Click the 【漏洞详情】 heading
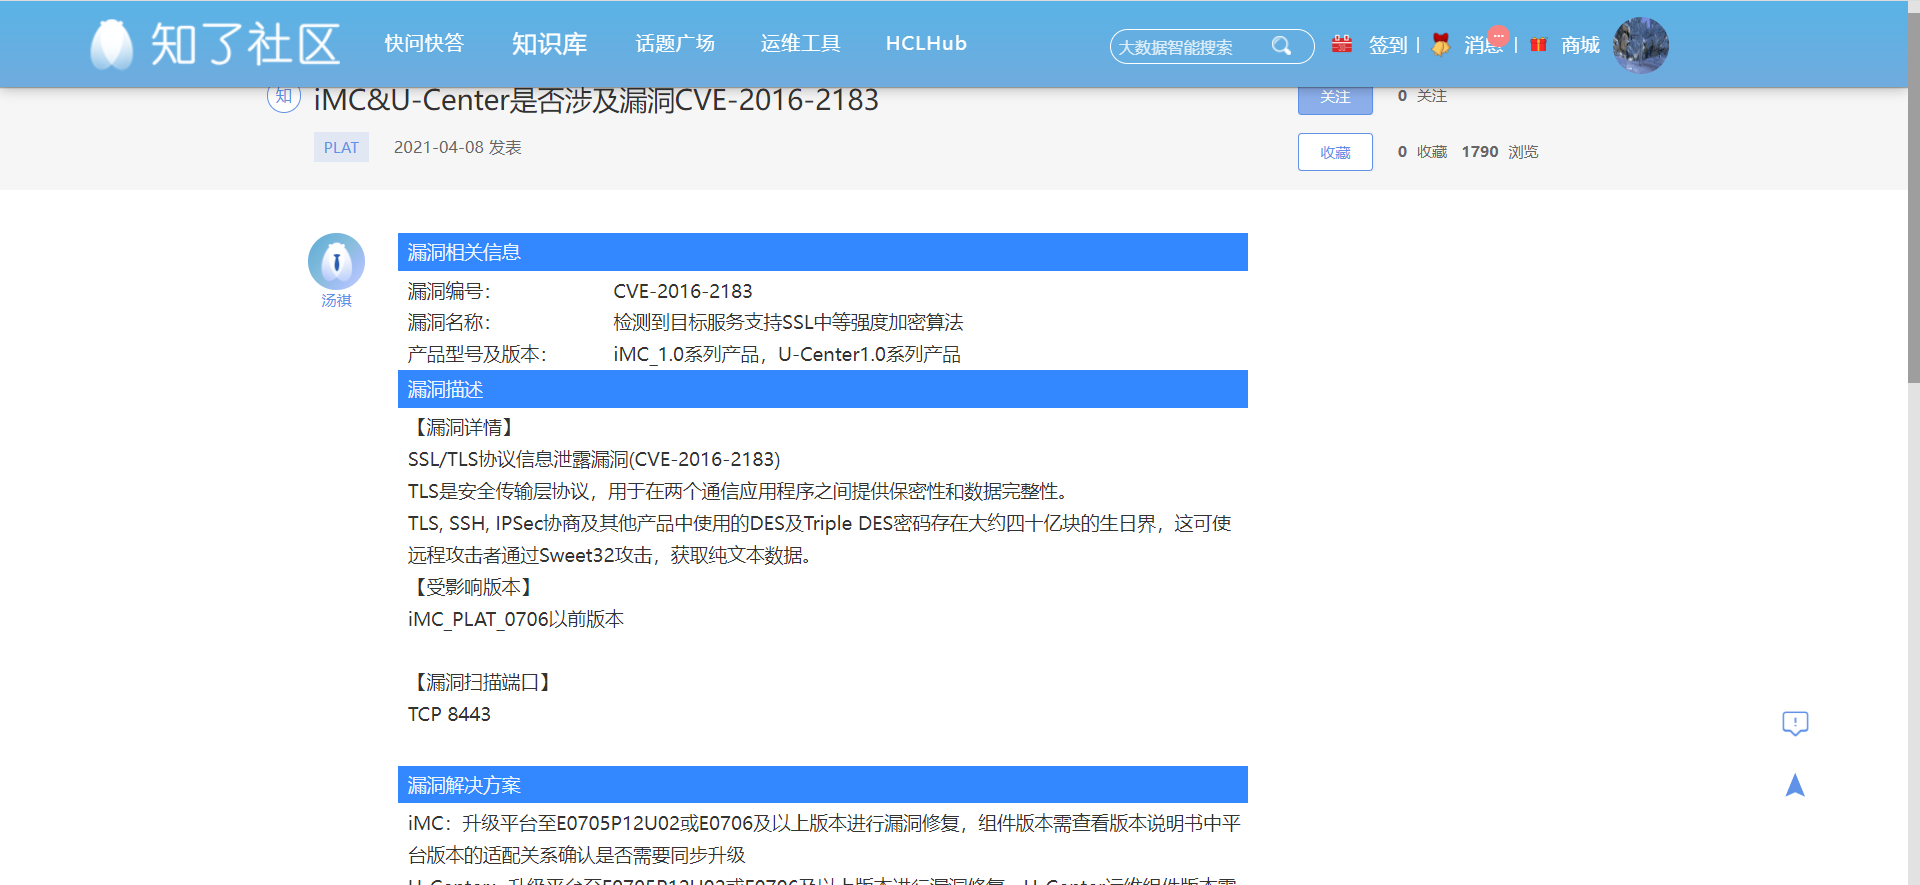Viewport: 1920px width, 885px height. point(464,427)
